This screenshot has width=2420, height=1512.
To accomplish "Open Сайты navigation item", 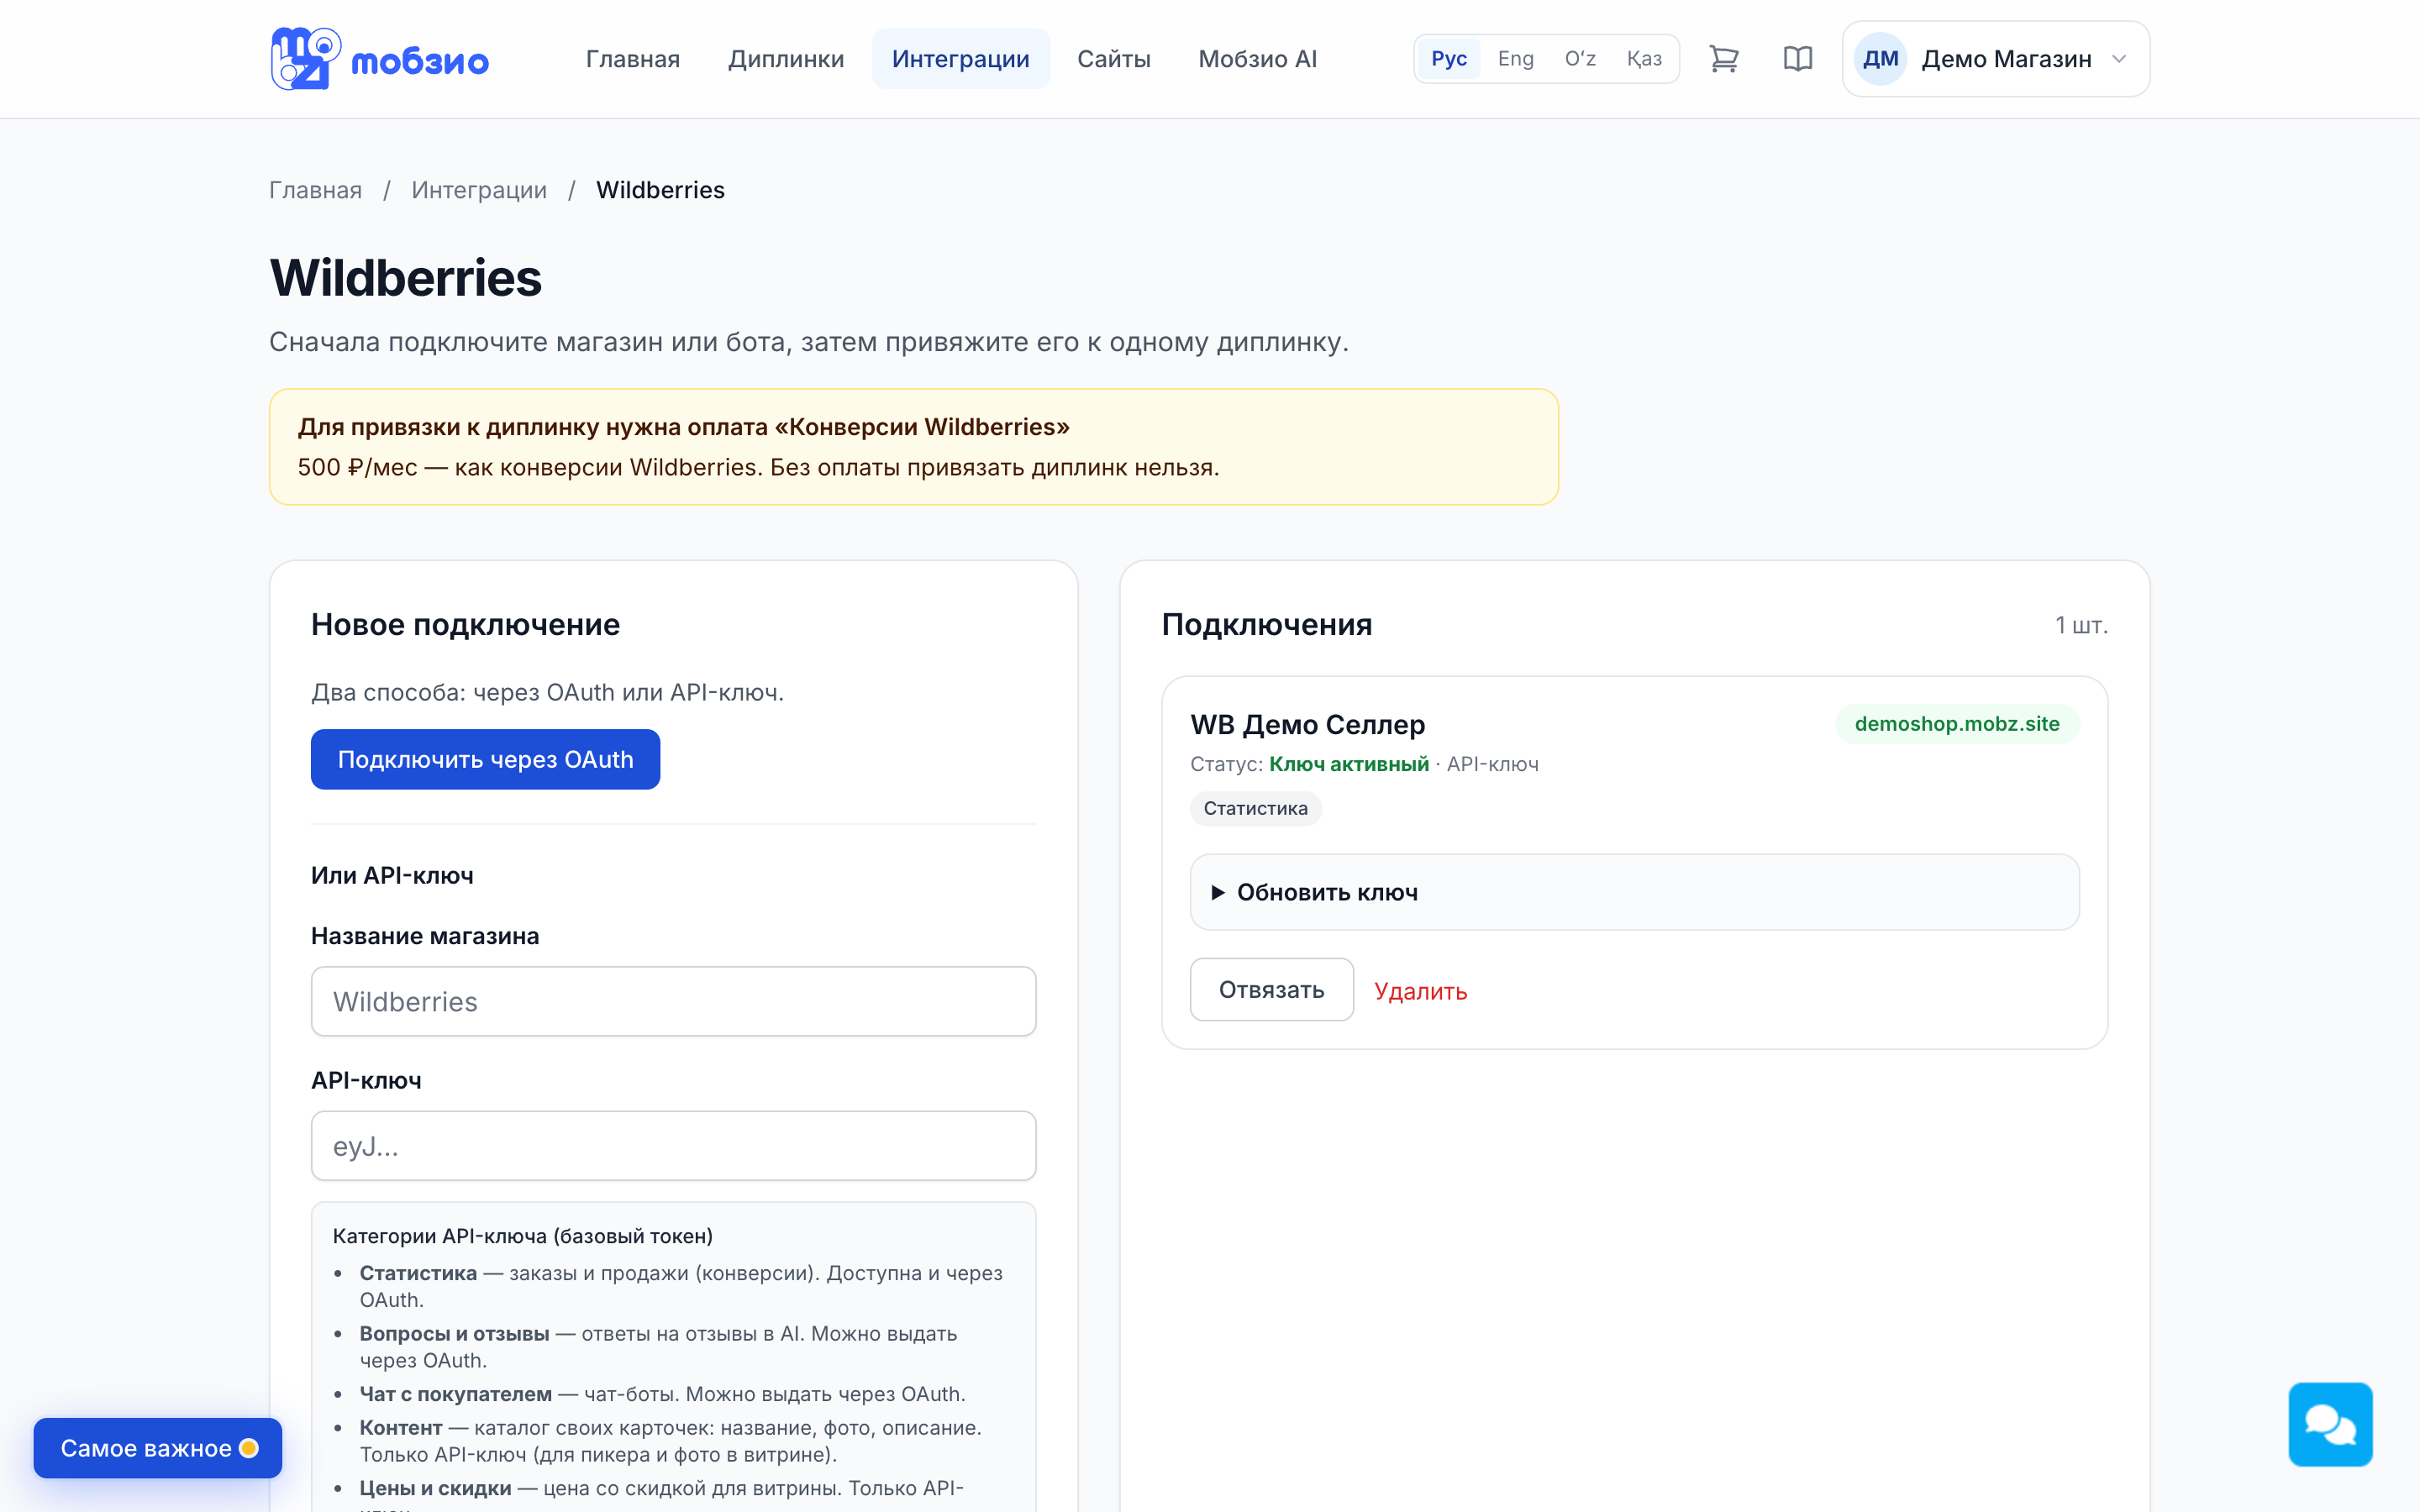I will 1114,59.
